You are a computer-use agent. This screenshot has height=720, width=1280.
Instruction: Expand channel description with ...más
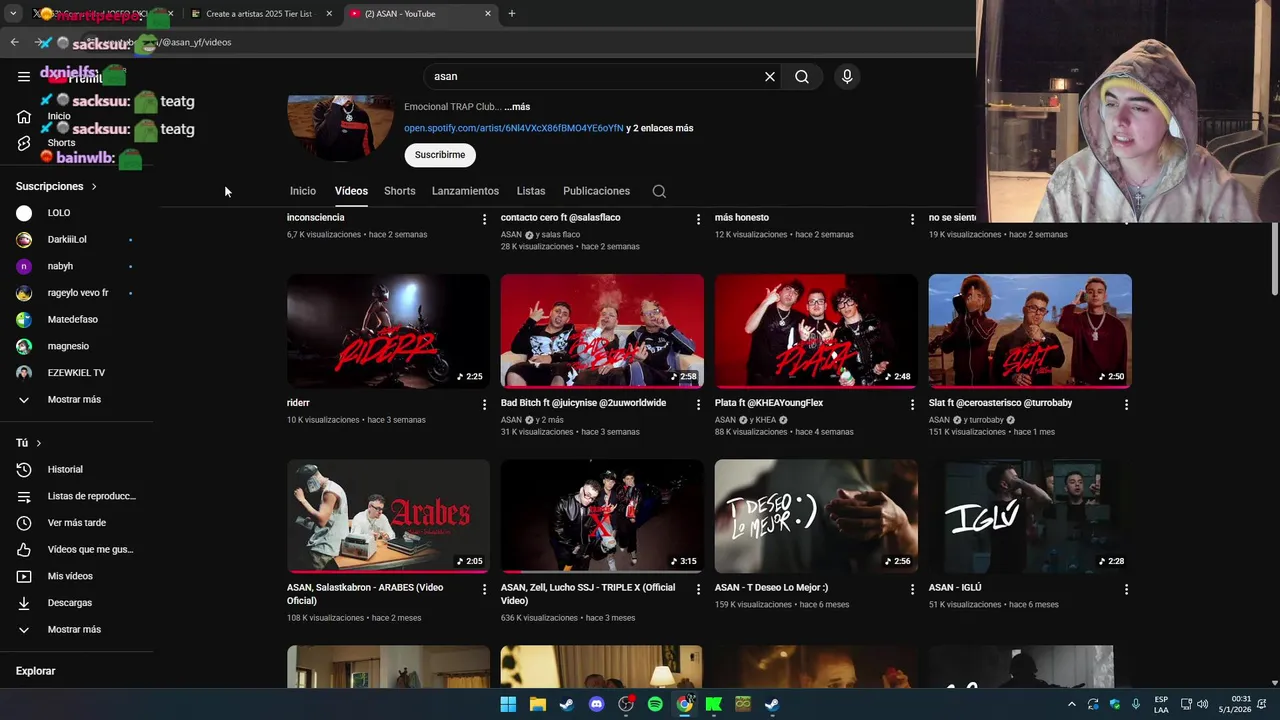(x=517, y=107)
